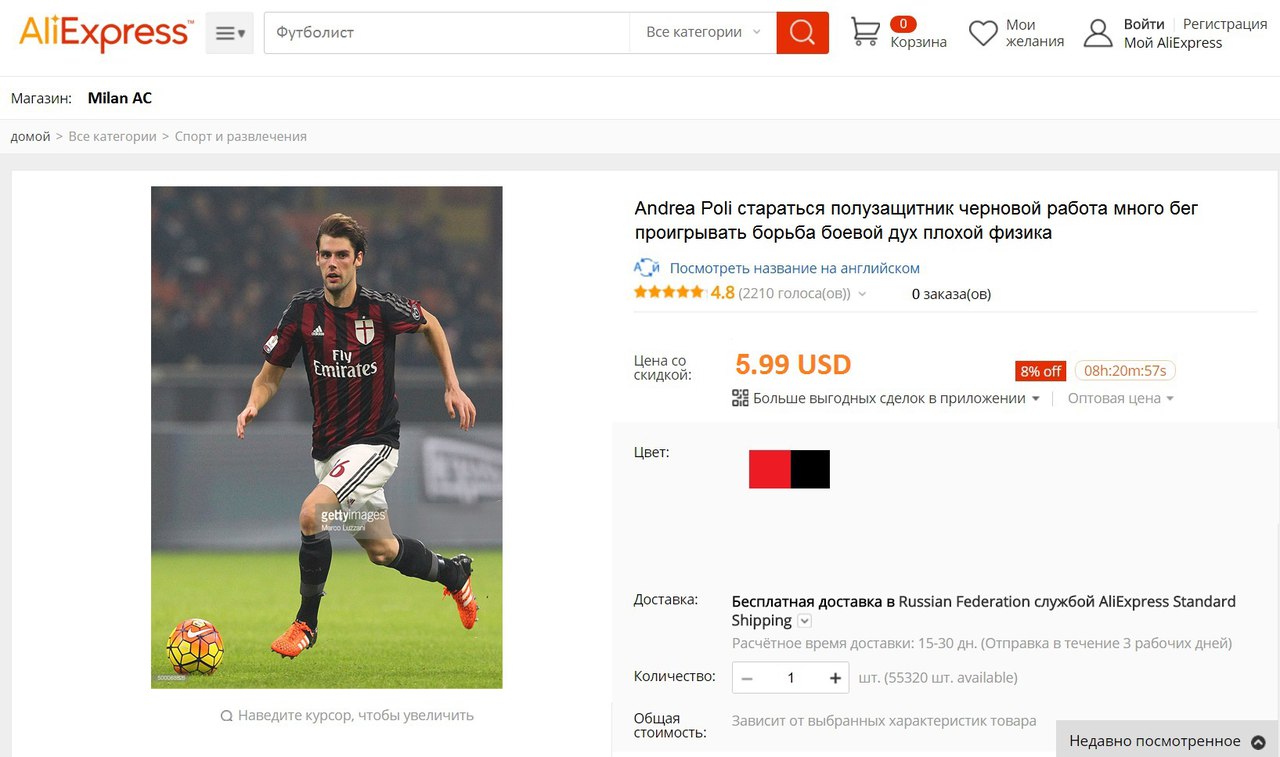This screenshot has width=1280, height=757.
Task: Click the AliExpress logo
Action: tap(105, 33)
